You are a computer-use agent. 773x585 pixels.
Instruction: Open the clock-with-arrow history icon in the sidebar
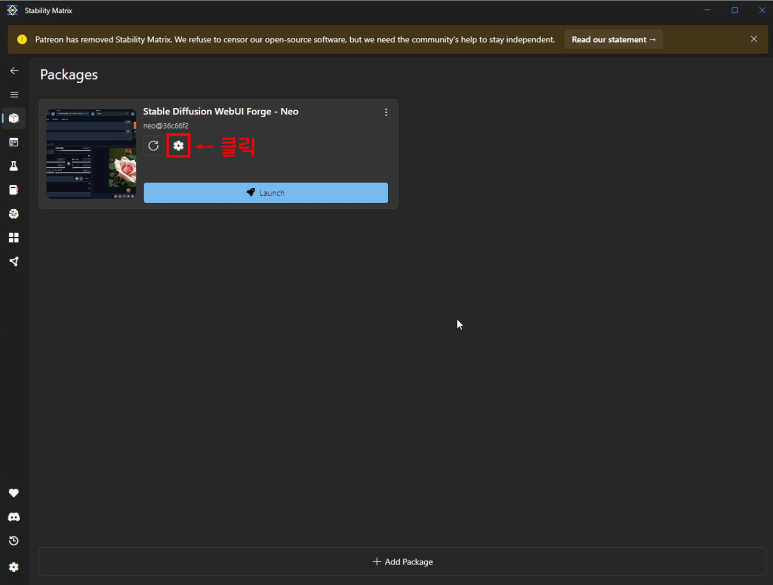pos(14,541)
